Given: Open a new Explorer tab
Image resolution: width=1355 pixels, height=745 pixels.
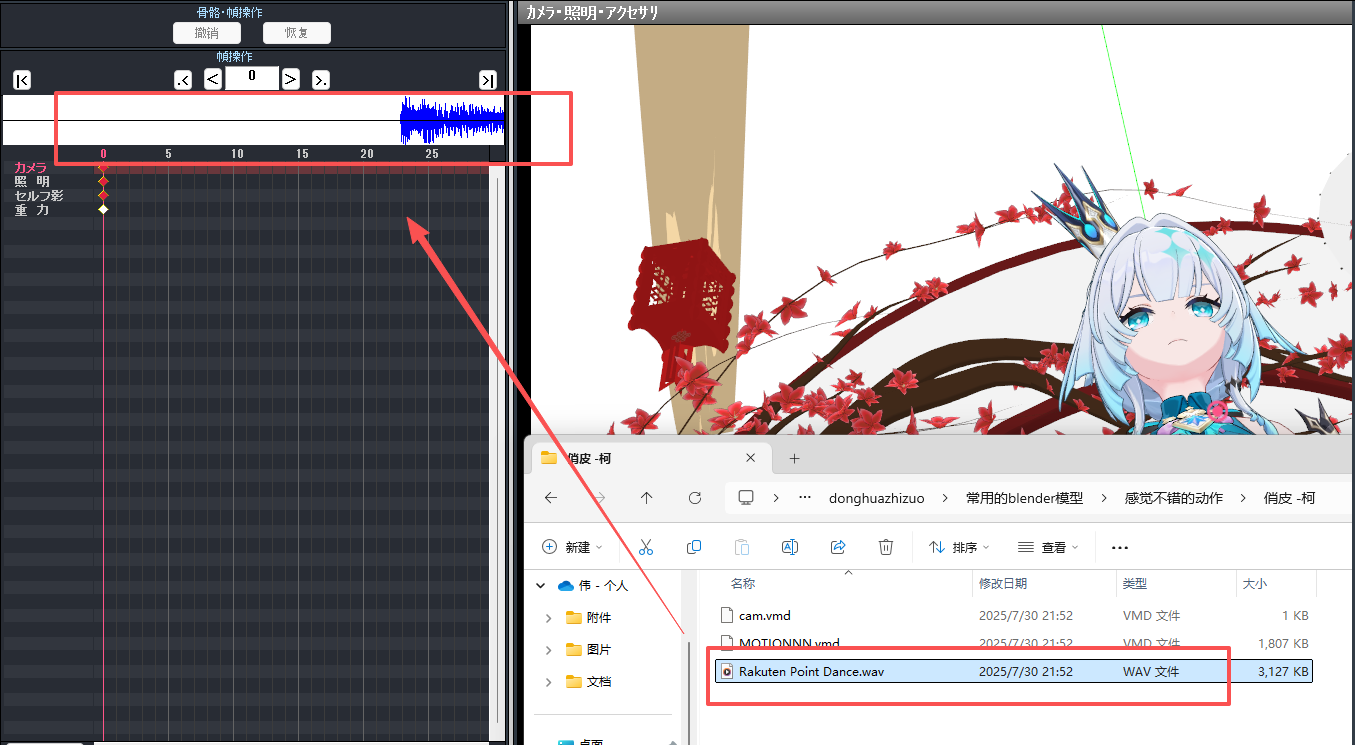Looking at the screenshot, I should 795,458.
